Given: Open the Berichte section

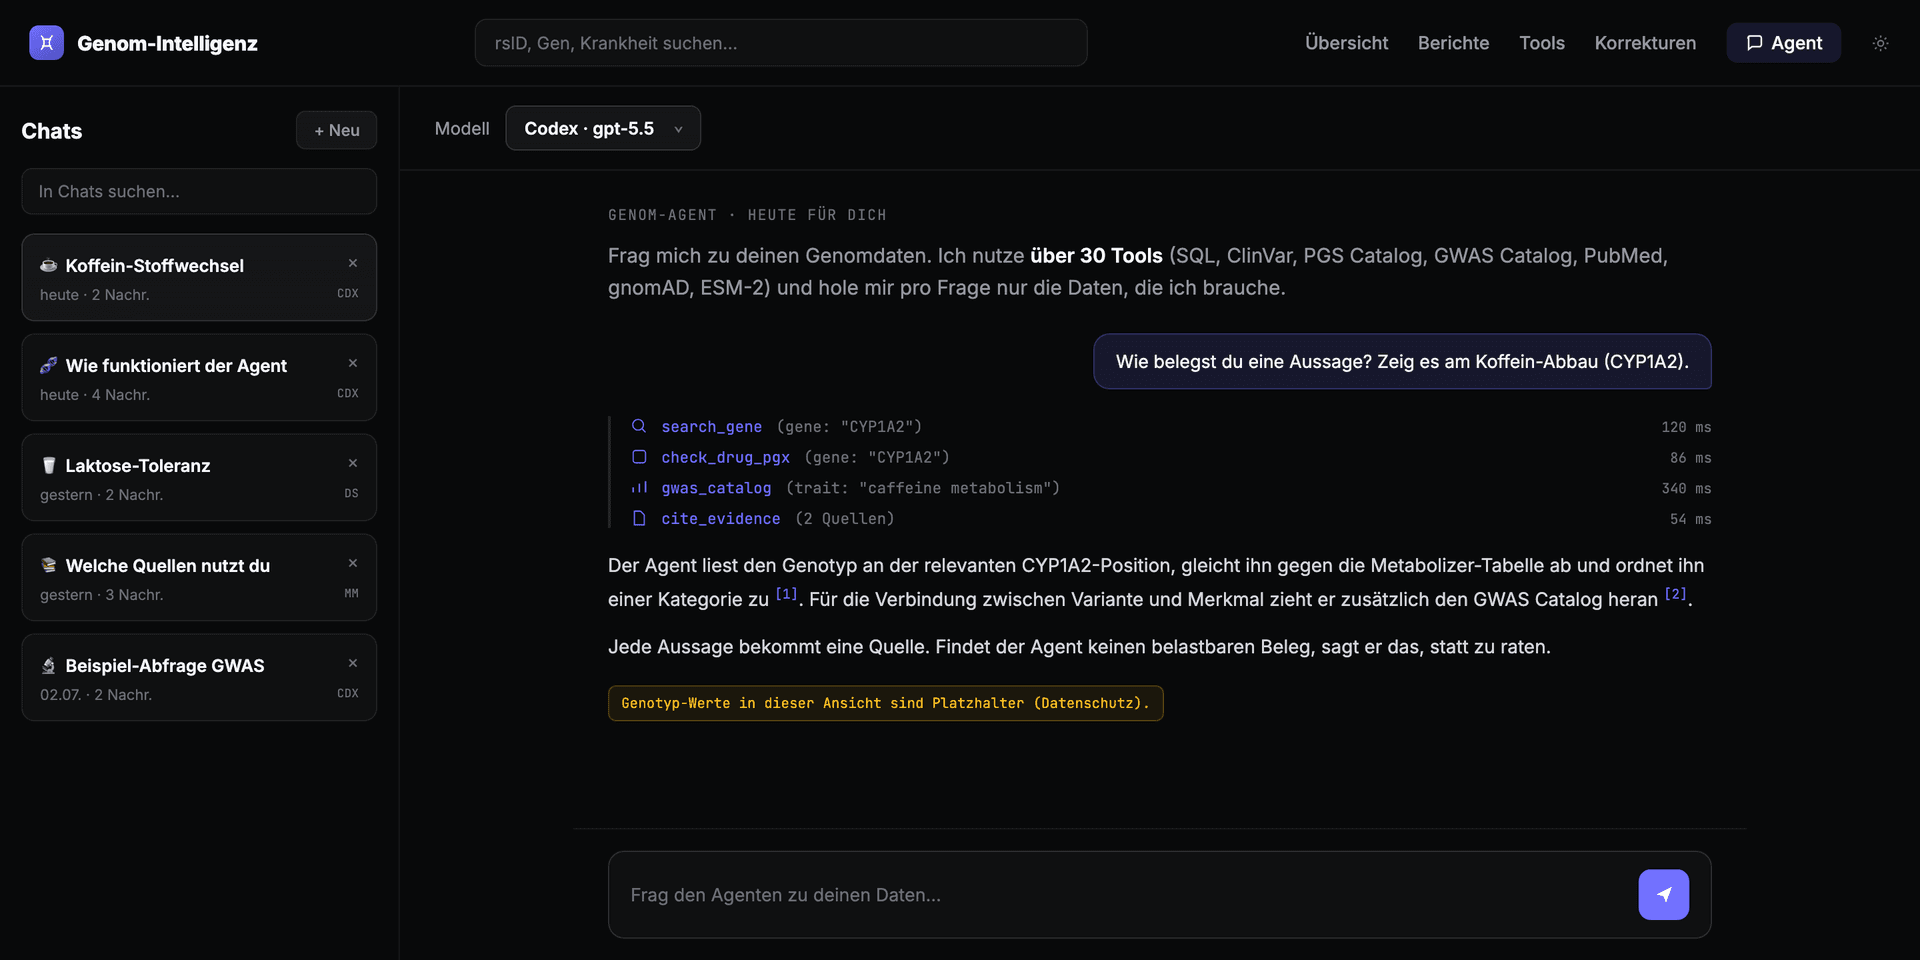Looking at the screenshot, I should (x=1453, y=43).
